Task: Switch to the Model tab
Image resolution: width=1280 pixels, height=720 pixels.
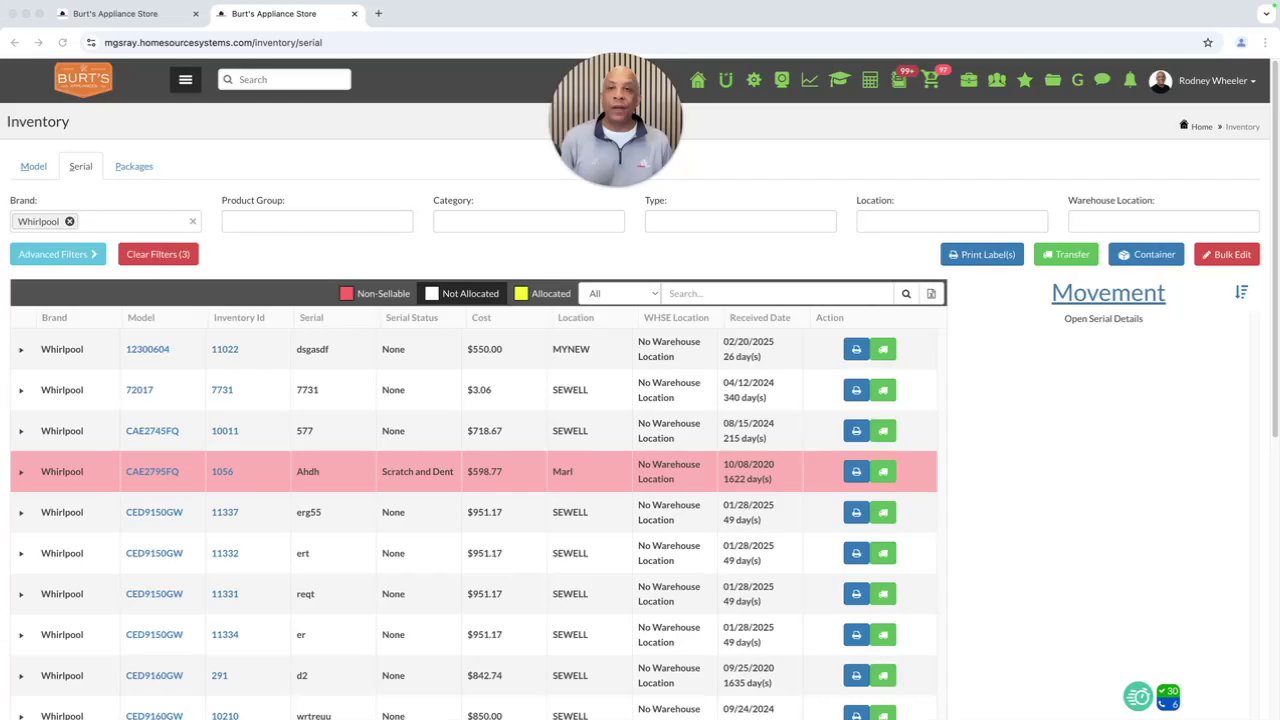Action: click(x=34, y=166)
